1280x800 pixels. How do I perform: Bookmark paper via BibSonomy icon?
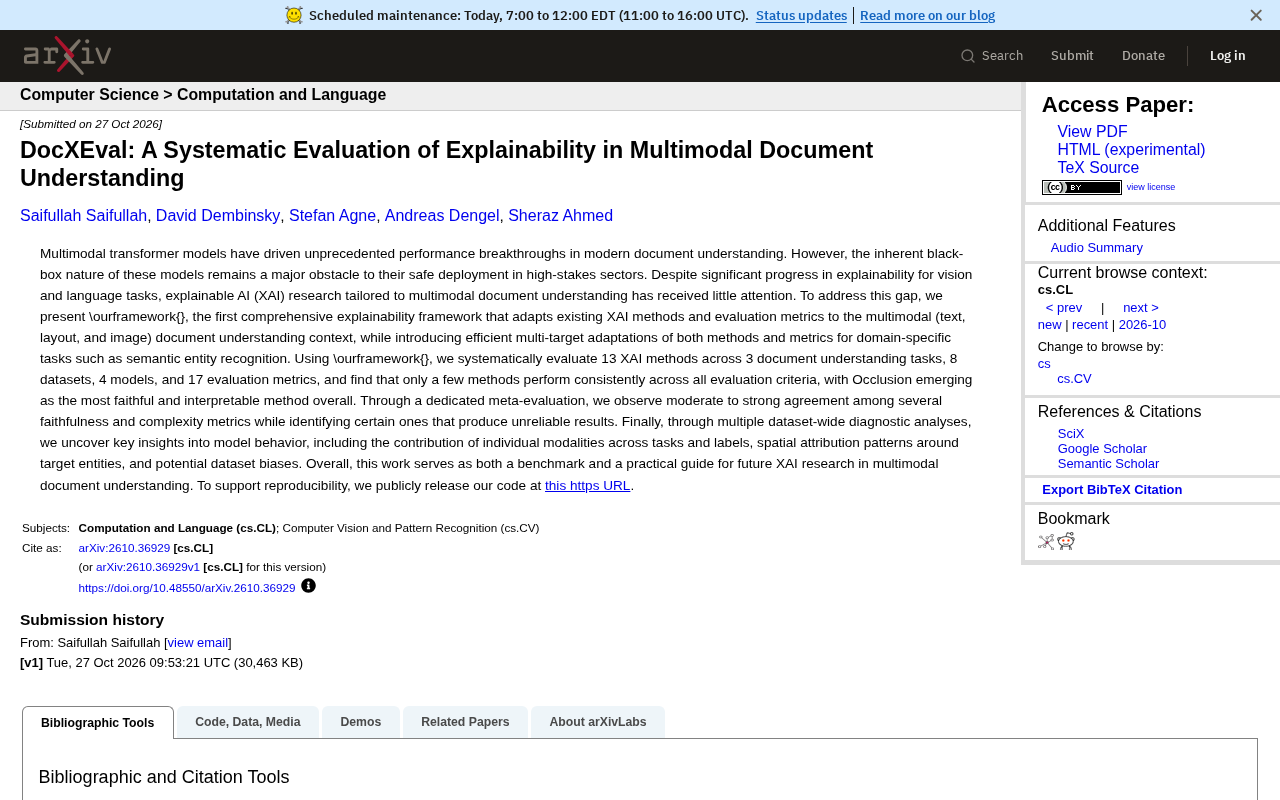(x=1046, y=542)
